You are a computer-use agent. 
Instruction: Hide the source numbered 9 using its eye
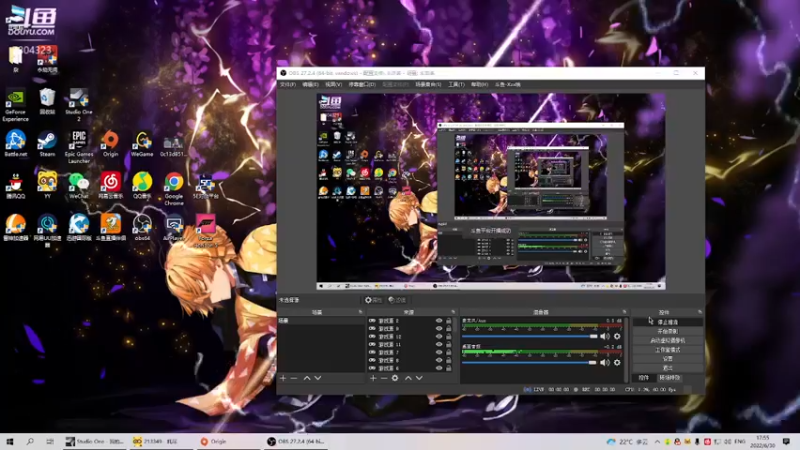pyautogui.click(x=439, y=329)
